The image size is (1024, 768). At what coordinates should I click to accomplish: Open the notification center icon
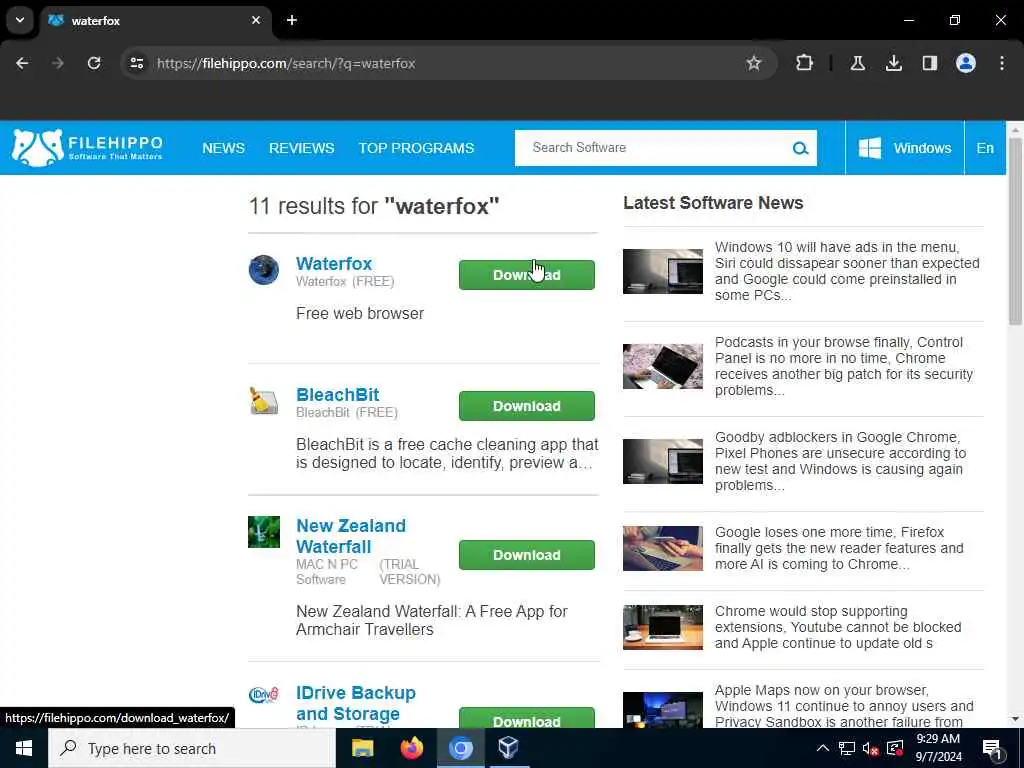992,748
